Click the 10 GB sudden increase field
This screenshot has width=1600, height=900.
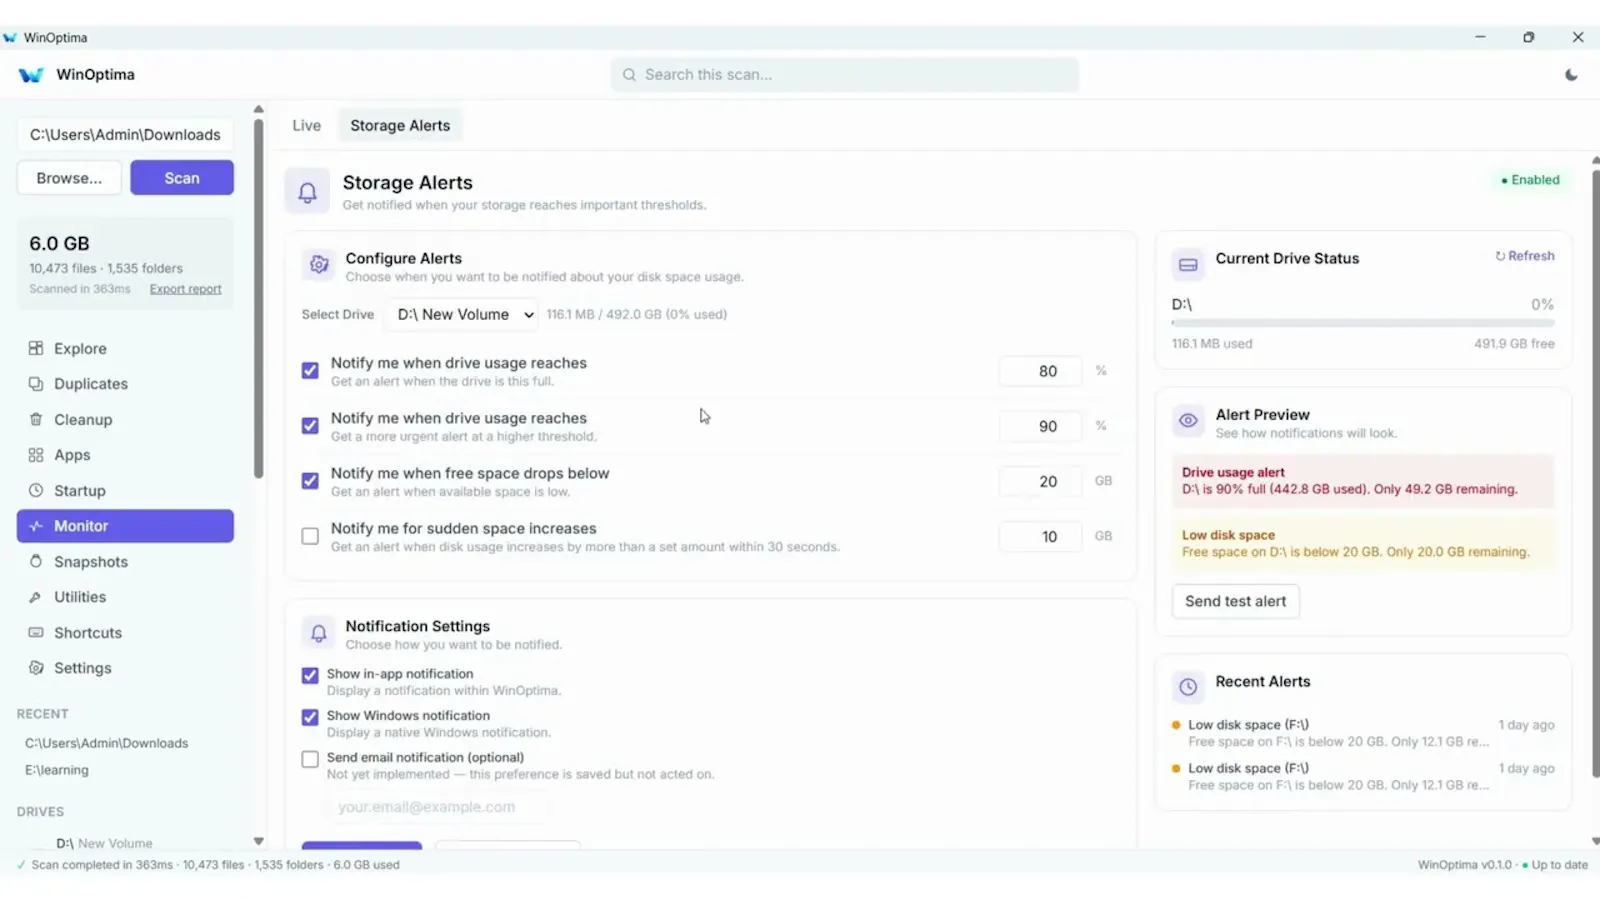1041,537
